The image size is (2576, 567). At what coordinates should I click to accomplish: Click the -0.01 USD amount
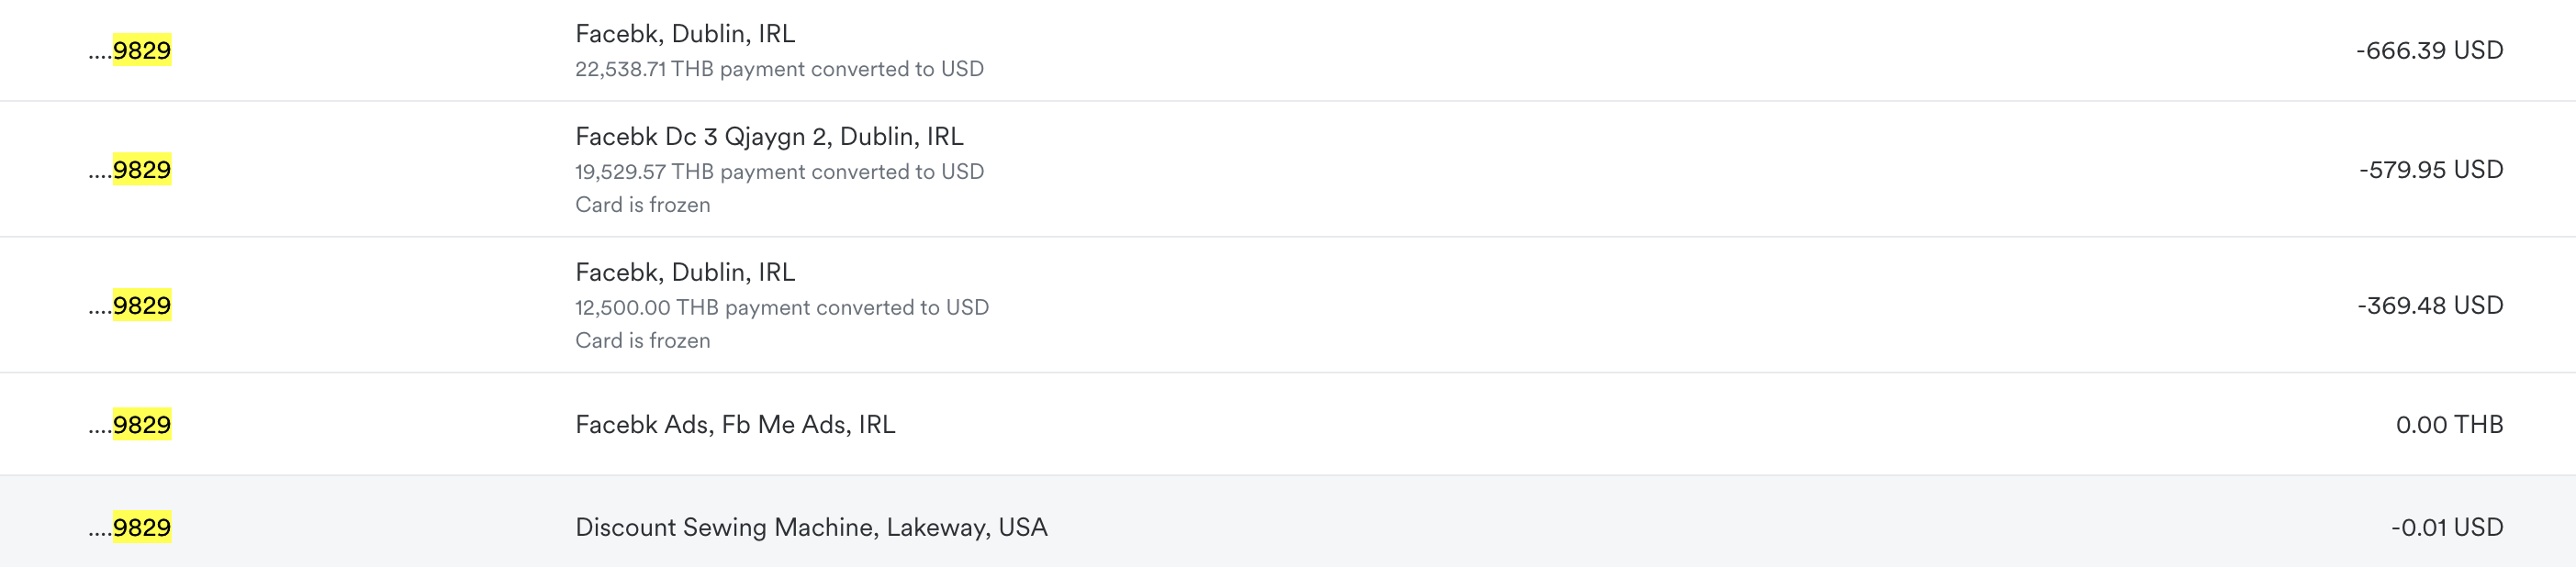pyautogui.click(x=2447, y=527)
